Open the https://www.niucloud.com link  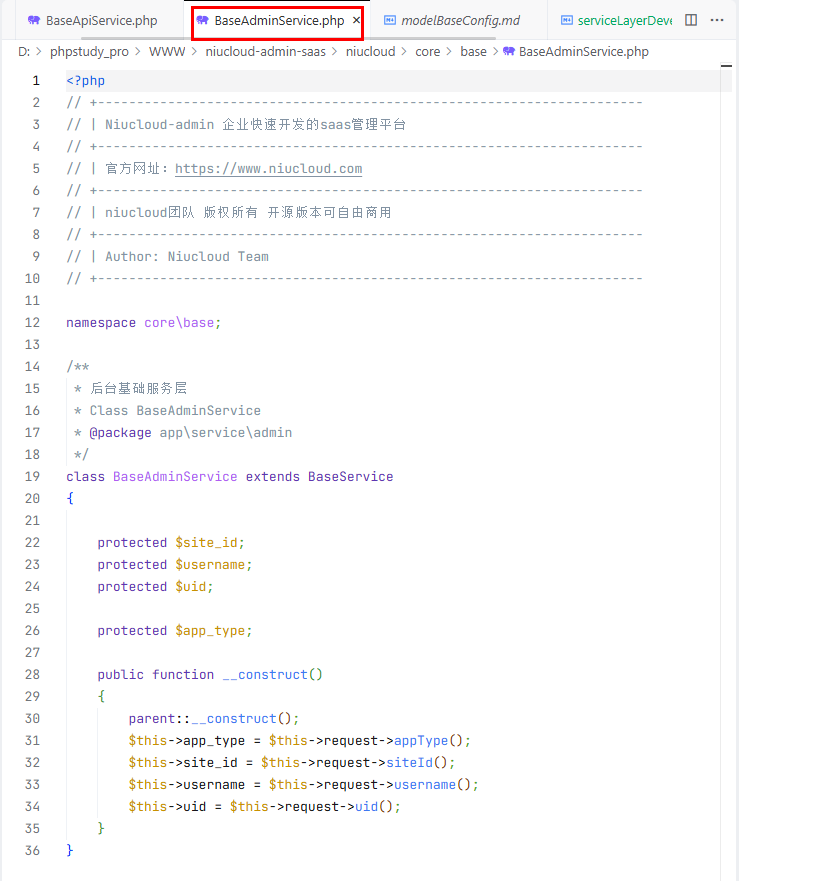268,169
